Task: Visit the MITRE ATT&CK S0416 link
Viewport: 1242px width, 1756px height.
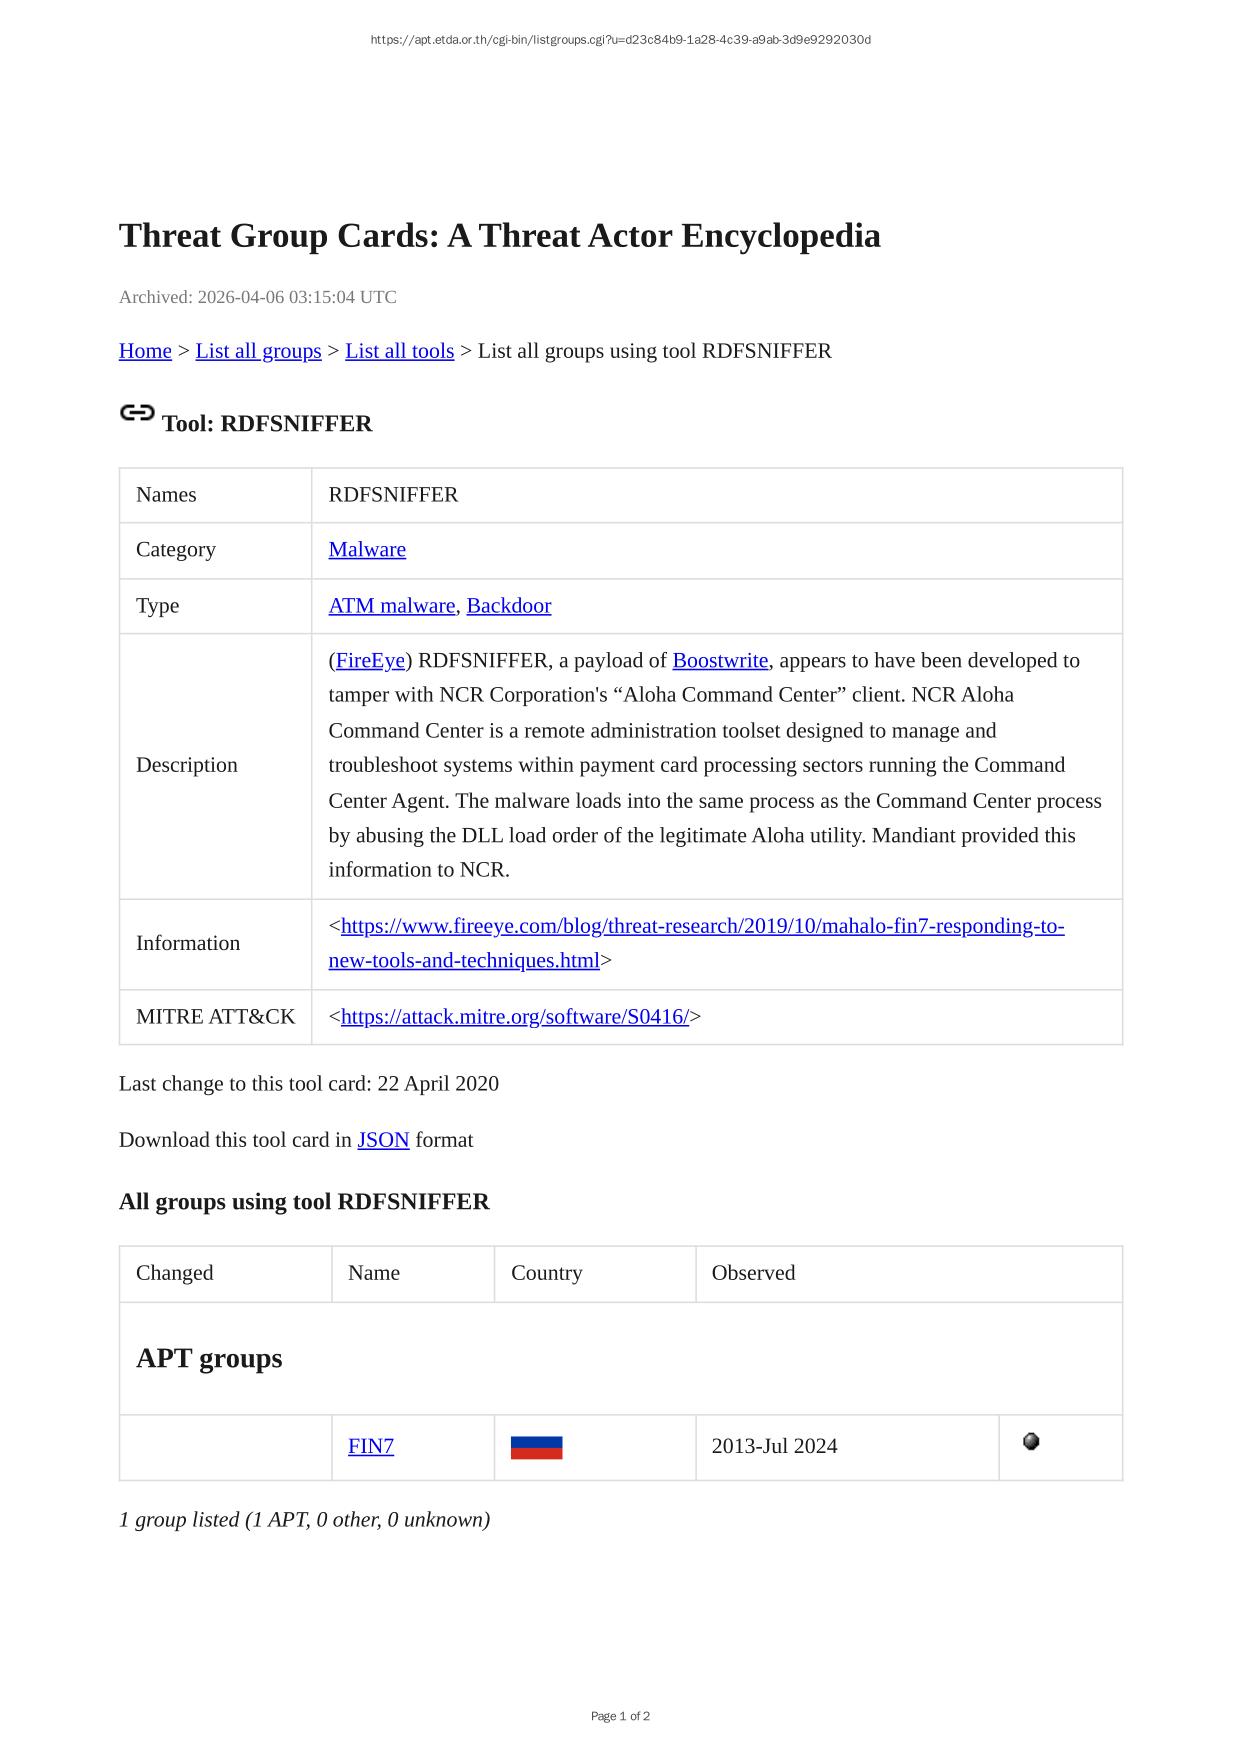Action: pos(515,1017)
